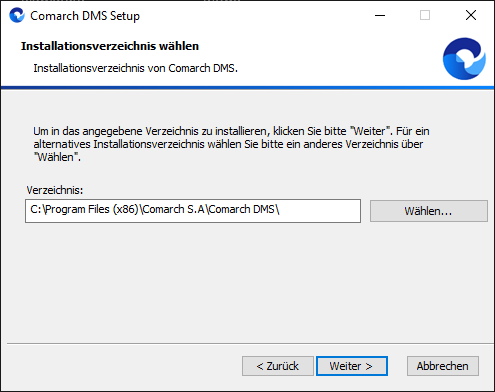Click the Comarch DMS title bar icon
495x392 pixels.
coord(17,15)
